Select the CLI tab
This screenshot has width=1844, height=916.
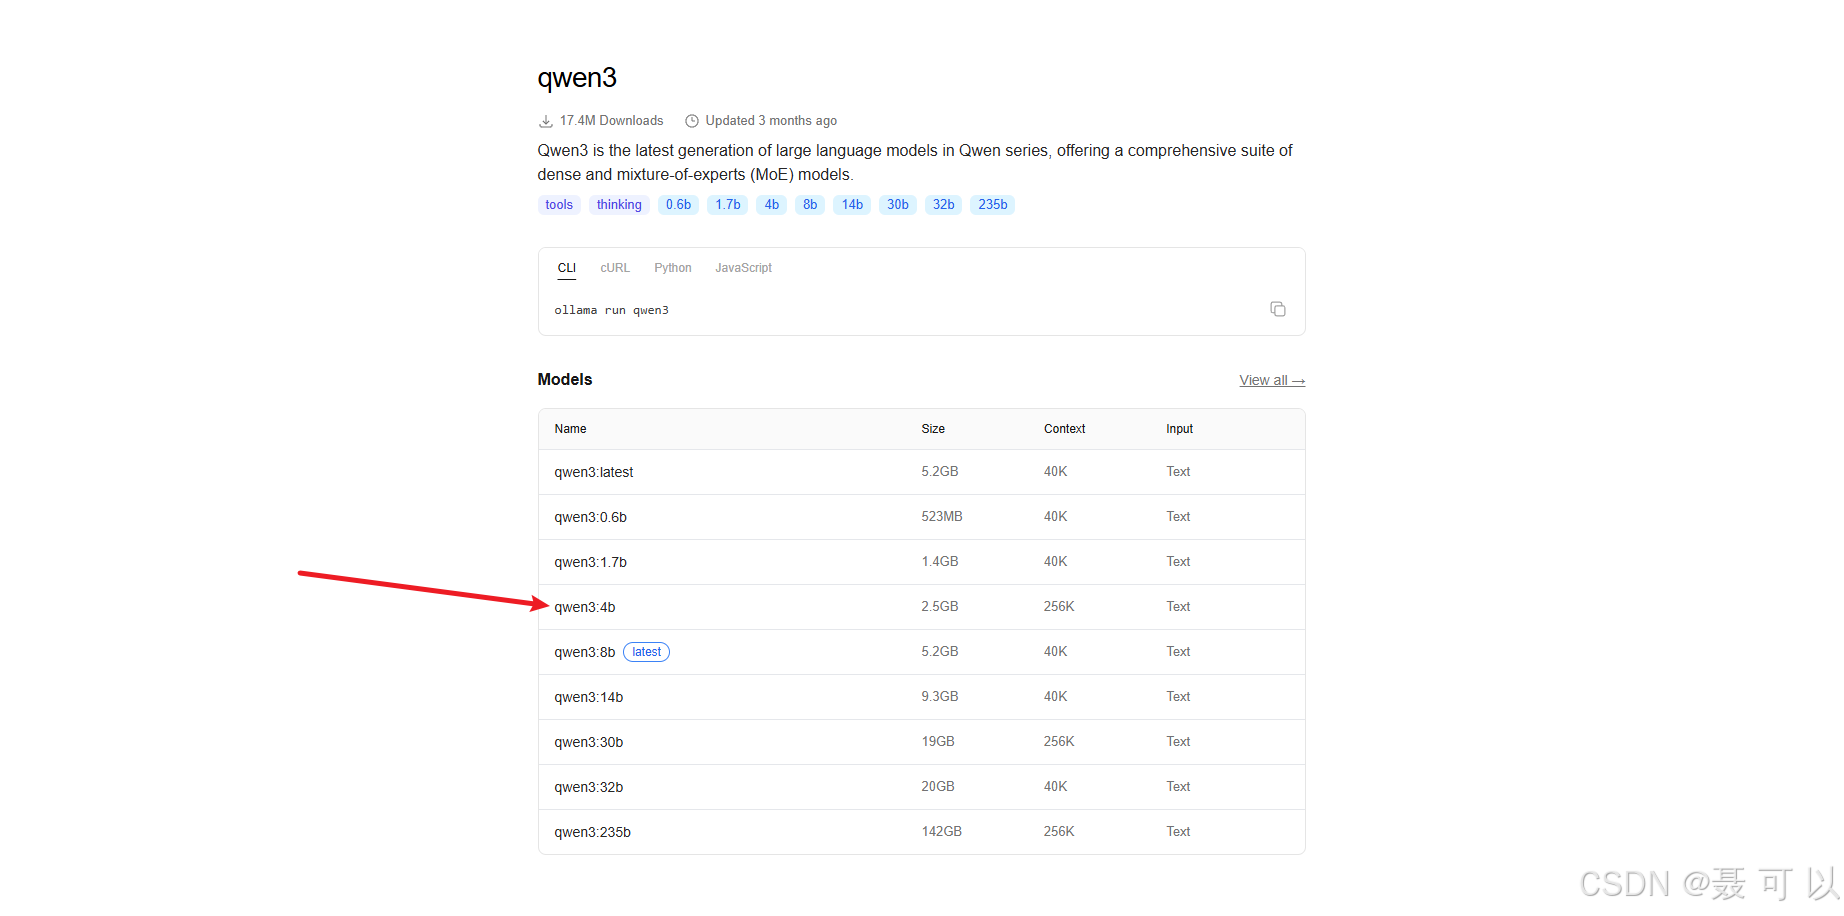pyautogui.click(x=567, y=268)
